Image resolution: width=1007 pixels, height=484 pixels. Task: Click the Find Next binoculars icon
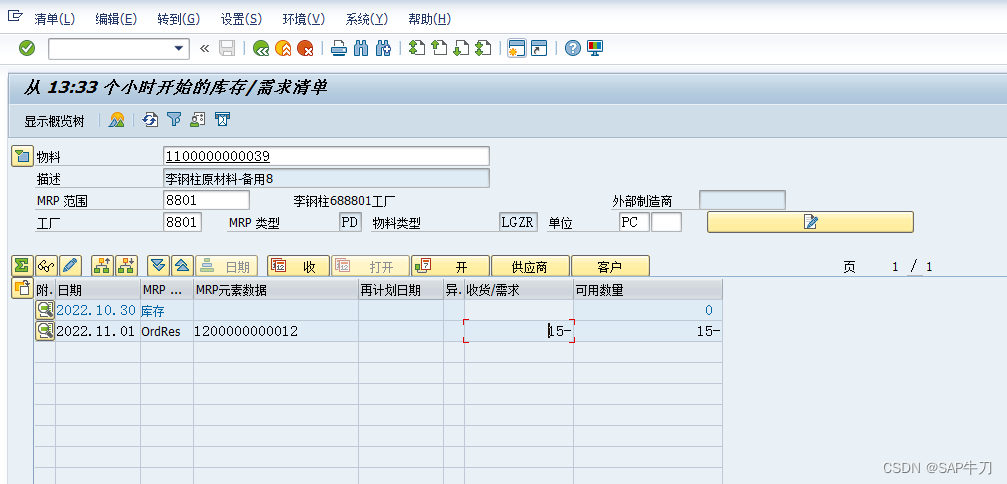pyautogui.click(x=383, y=48)
